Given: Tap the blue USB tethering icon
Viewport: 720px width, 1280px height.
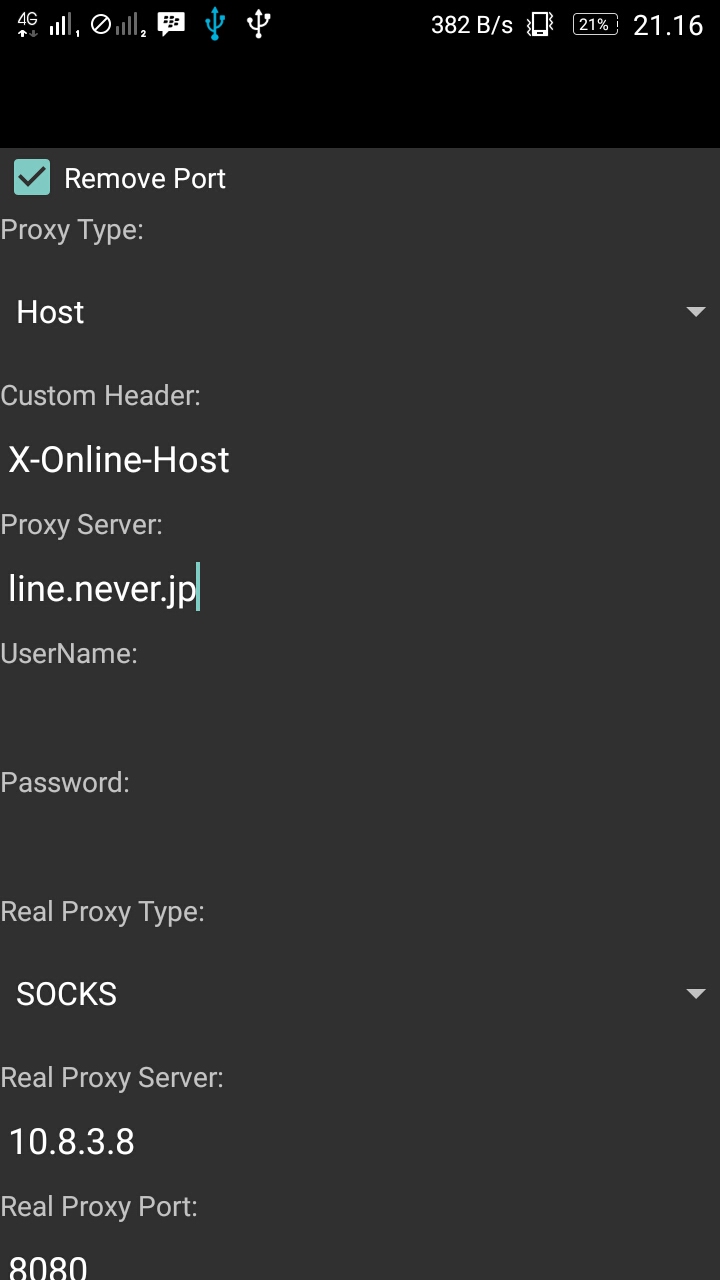Looking at the screenshot, I should (215, 24).
